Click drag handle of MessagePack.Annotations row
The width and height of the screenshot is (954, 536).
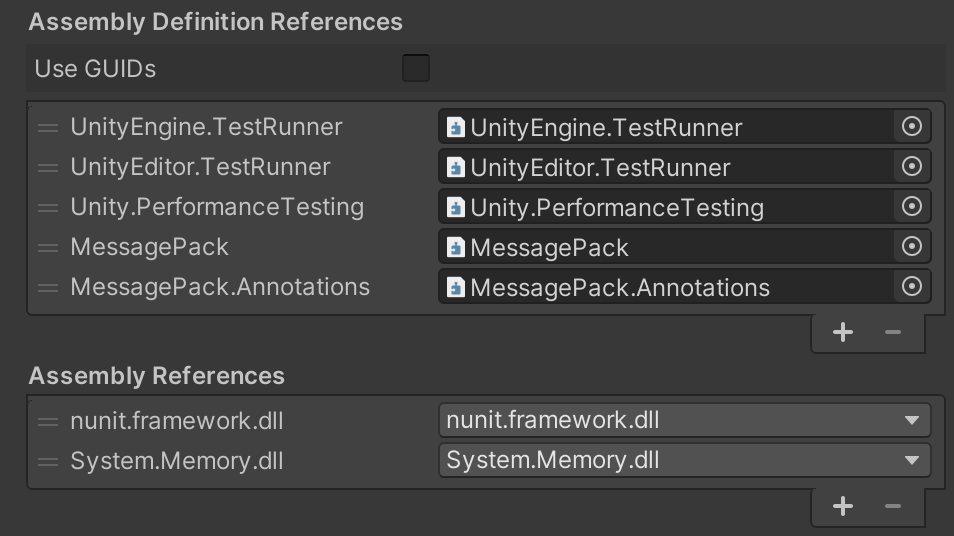click(48, 288)
